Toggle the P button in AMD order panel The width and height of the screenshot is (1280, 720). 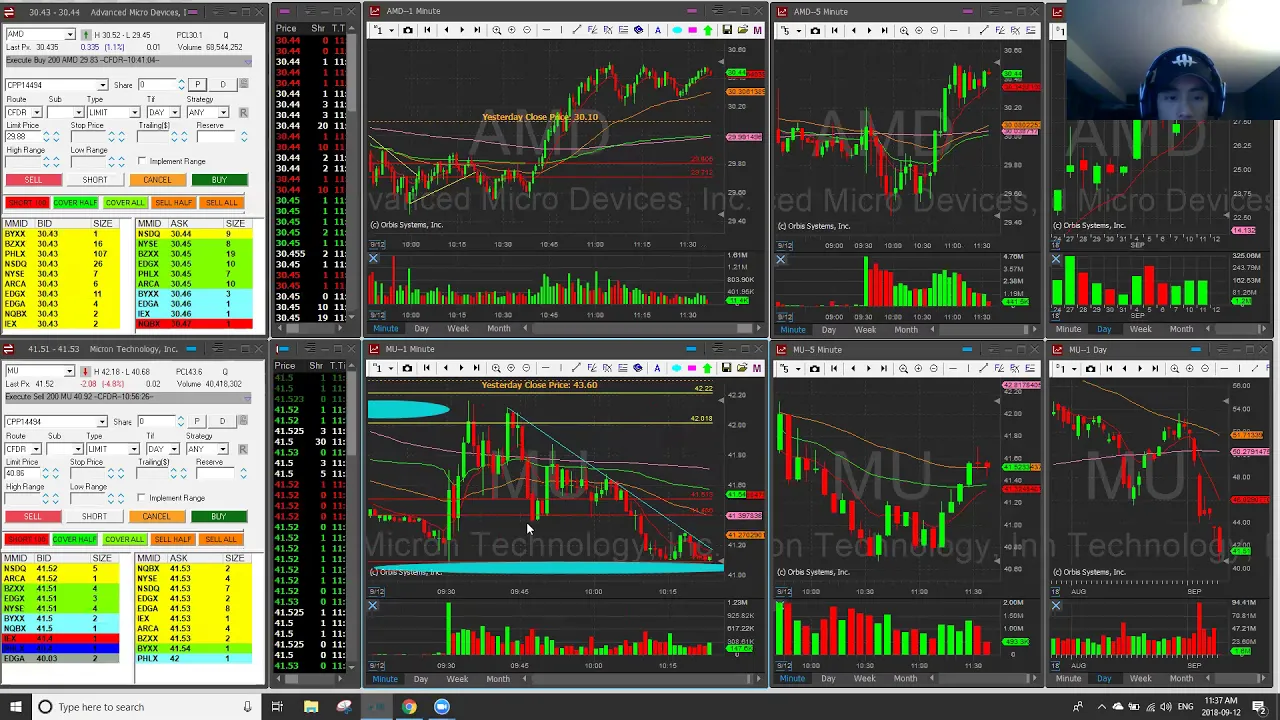pos(197,84)
